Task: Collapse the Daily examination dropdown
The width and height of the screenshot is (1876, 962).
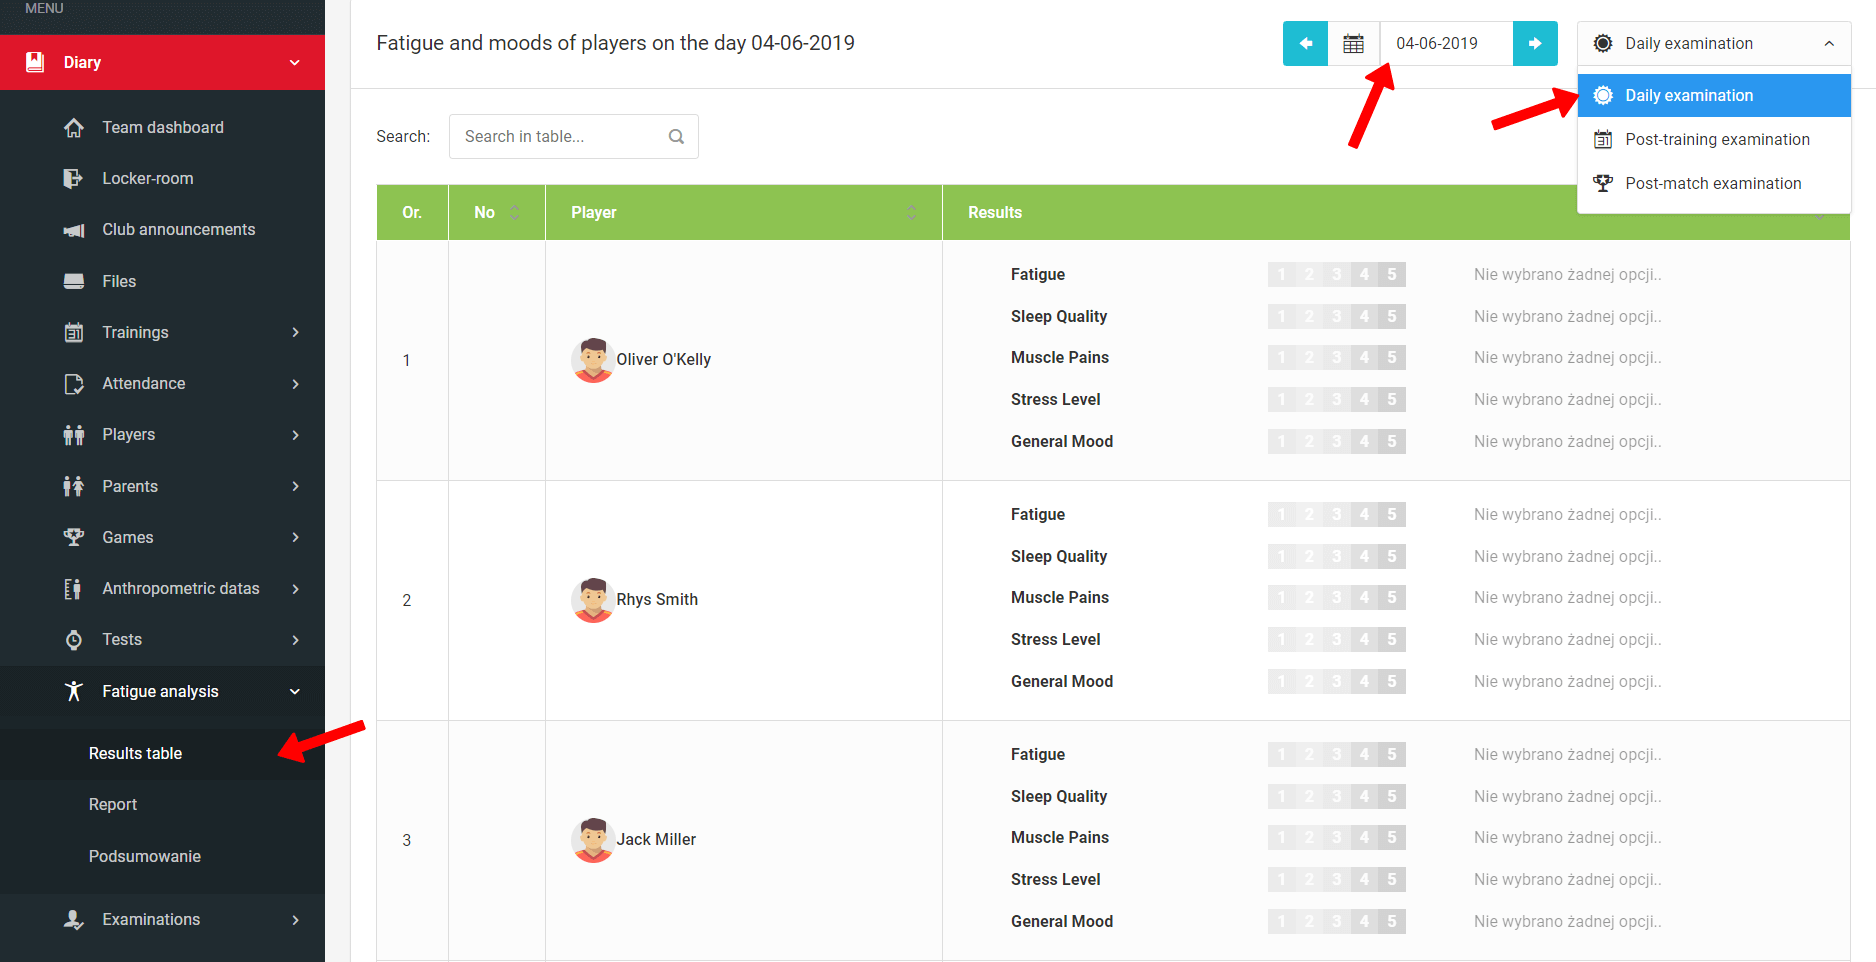Action: coord(1713,44)
